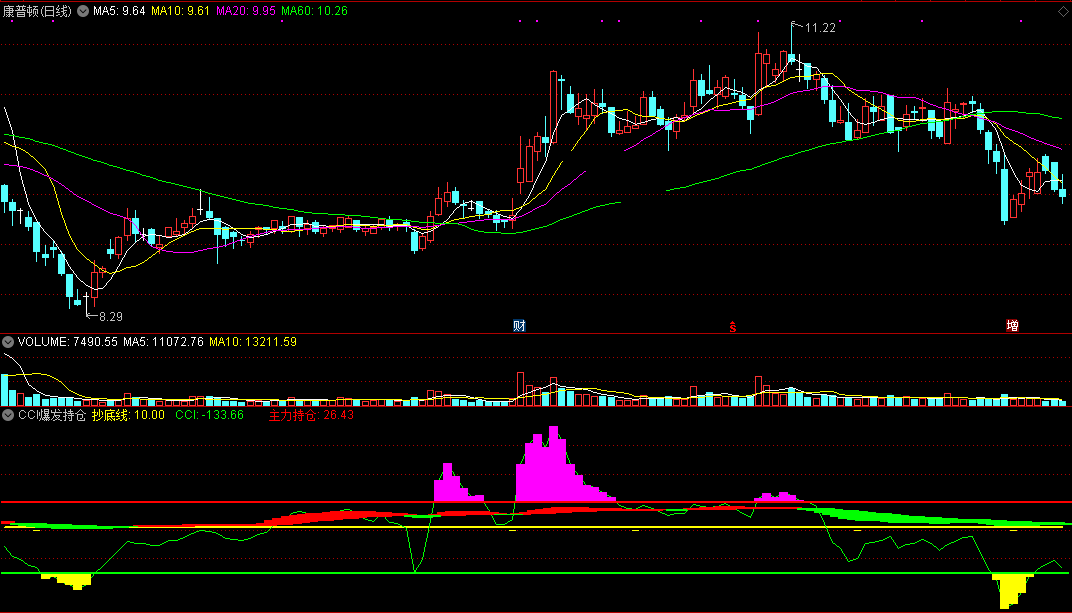
Task: Open the dropdown next to 康普顿(日线)
Action: click(83, 11)
